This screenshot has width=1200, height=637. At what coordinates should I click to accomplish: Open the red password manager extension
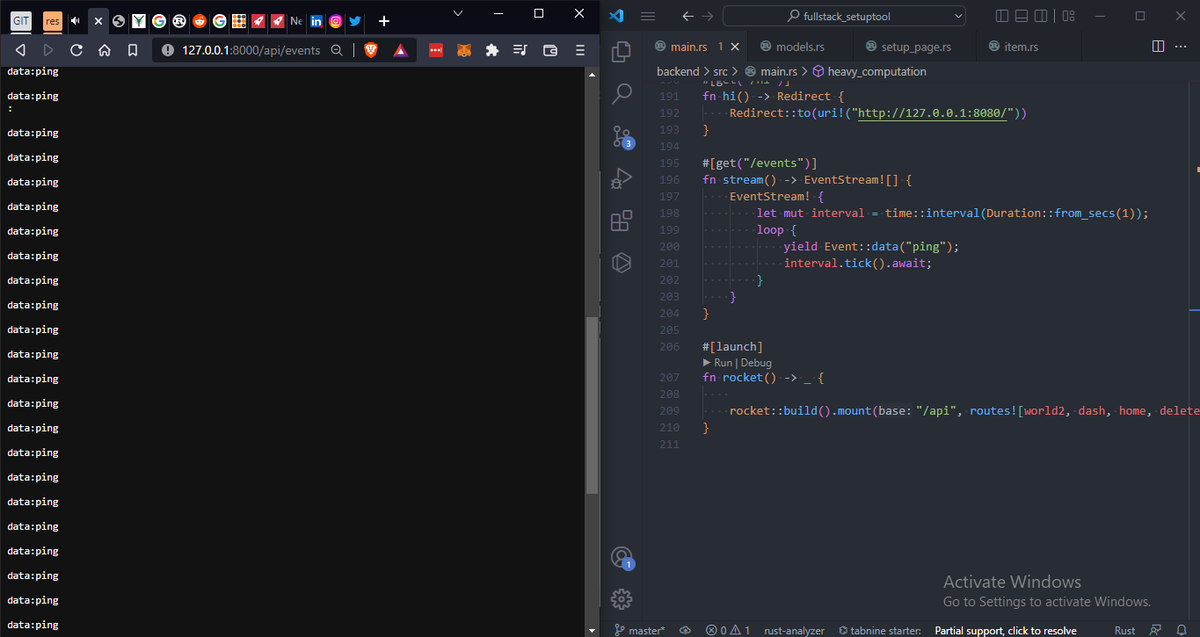[x=436, y=50]
